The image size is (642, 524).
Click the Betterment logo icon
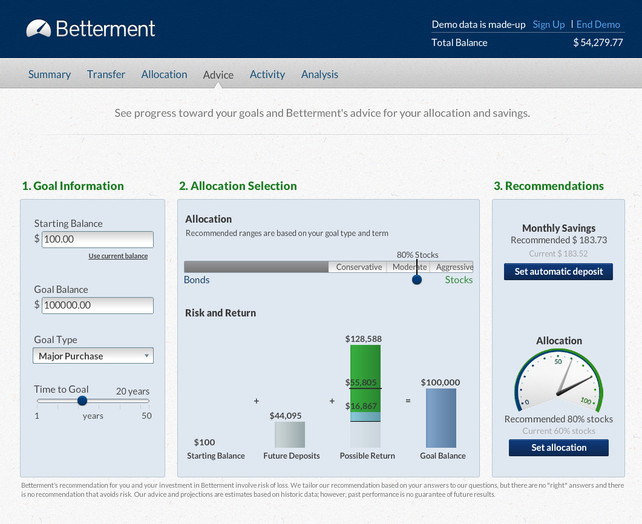(38, 29)
